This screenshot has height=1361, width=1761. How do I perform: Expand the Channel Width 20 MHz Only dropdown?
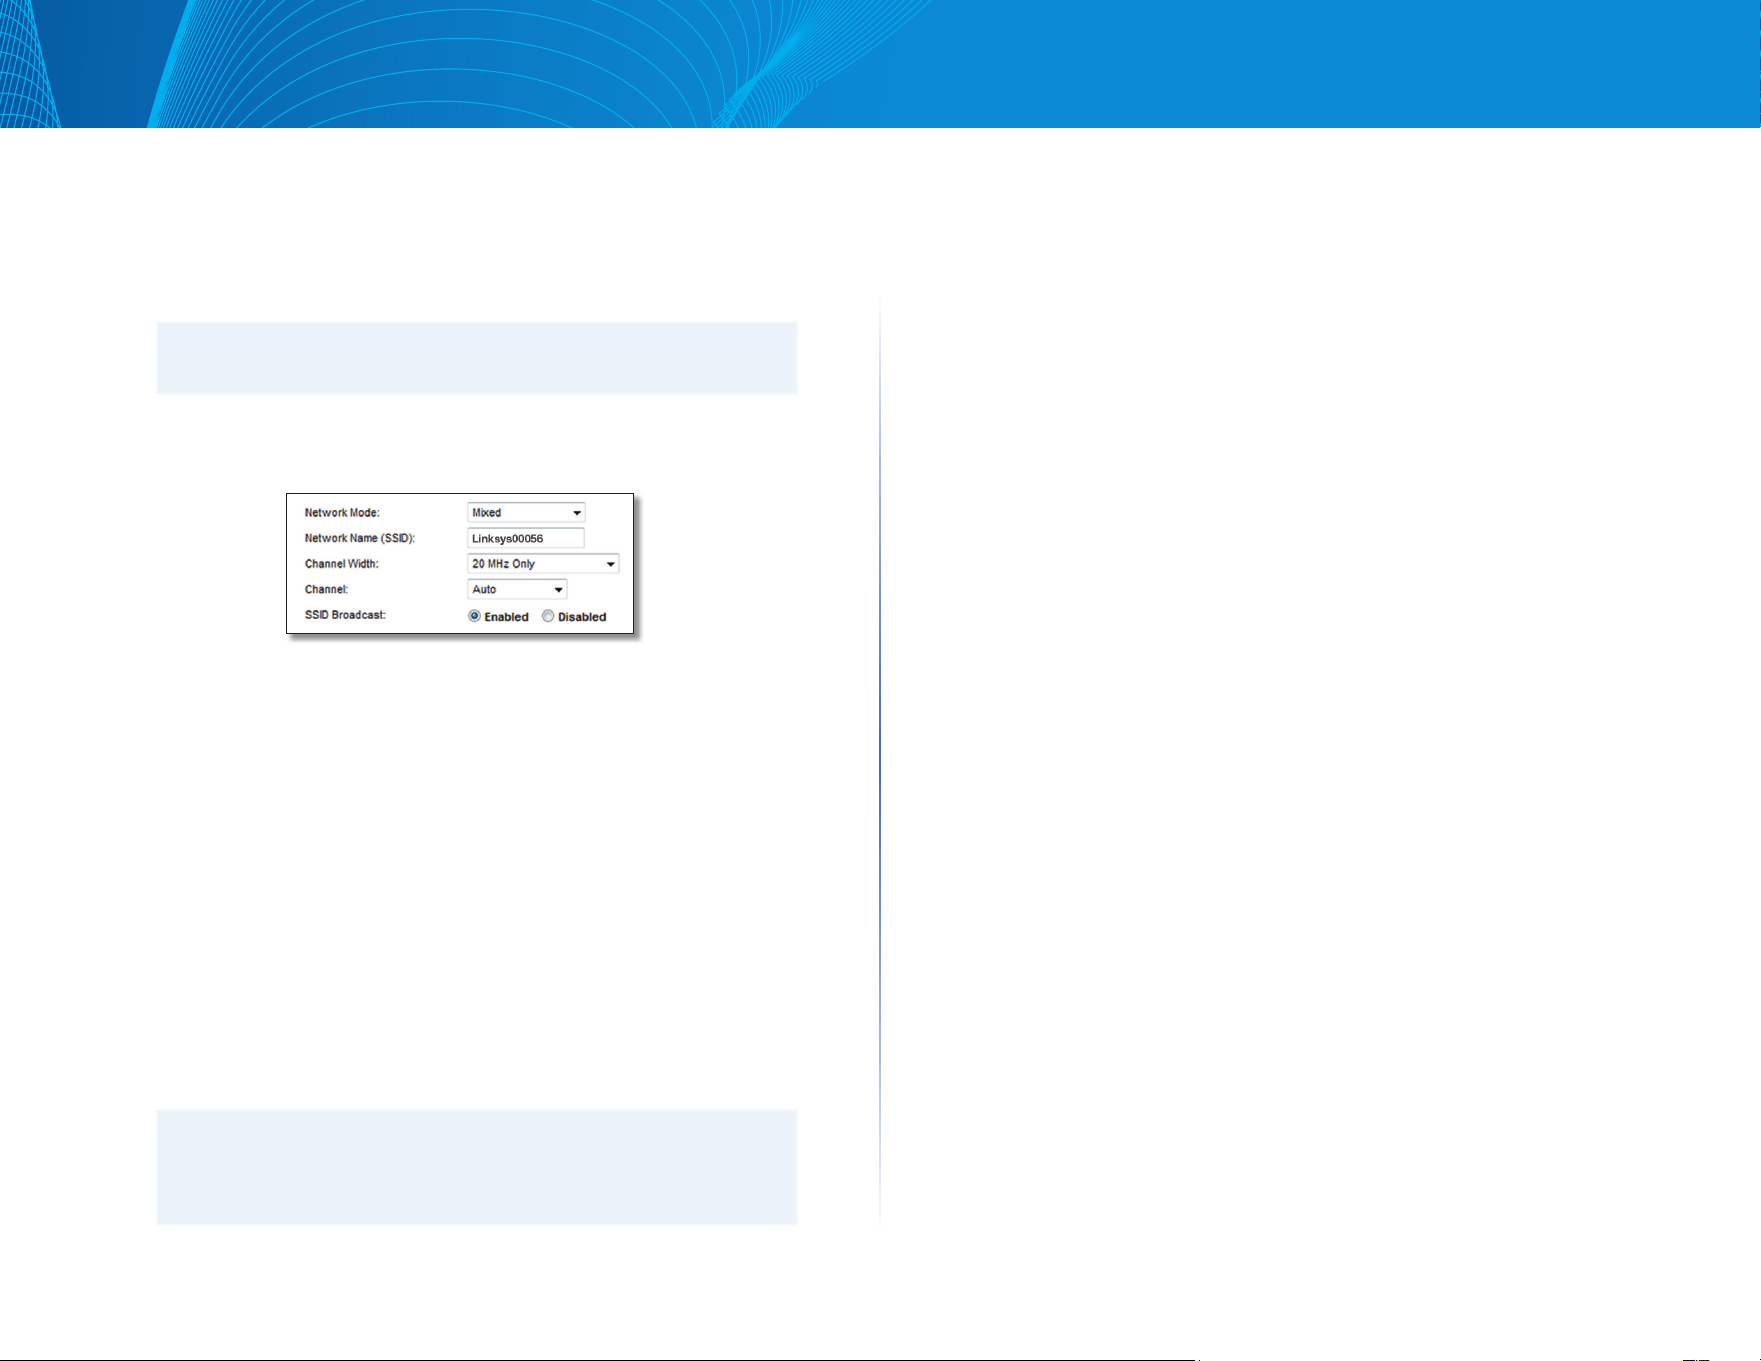(x=543, y=564)
